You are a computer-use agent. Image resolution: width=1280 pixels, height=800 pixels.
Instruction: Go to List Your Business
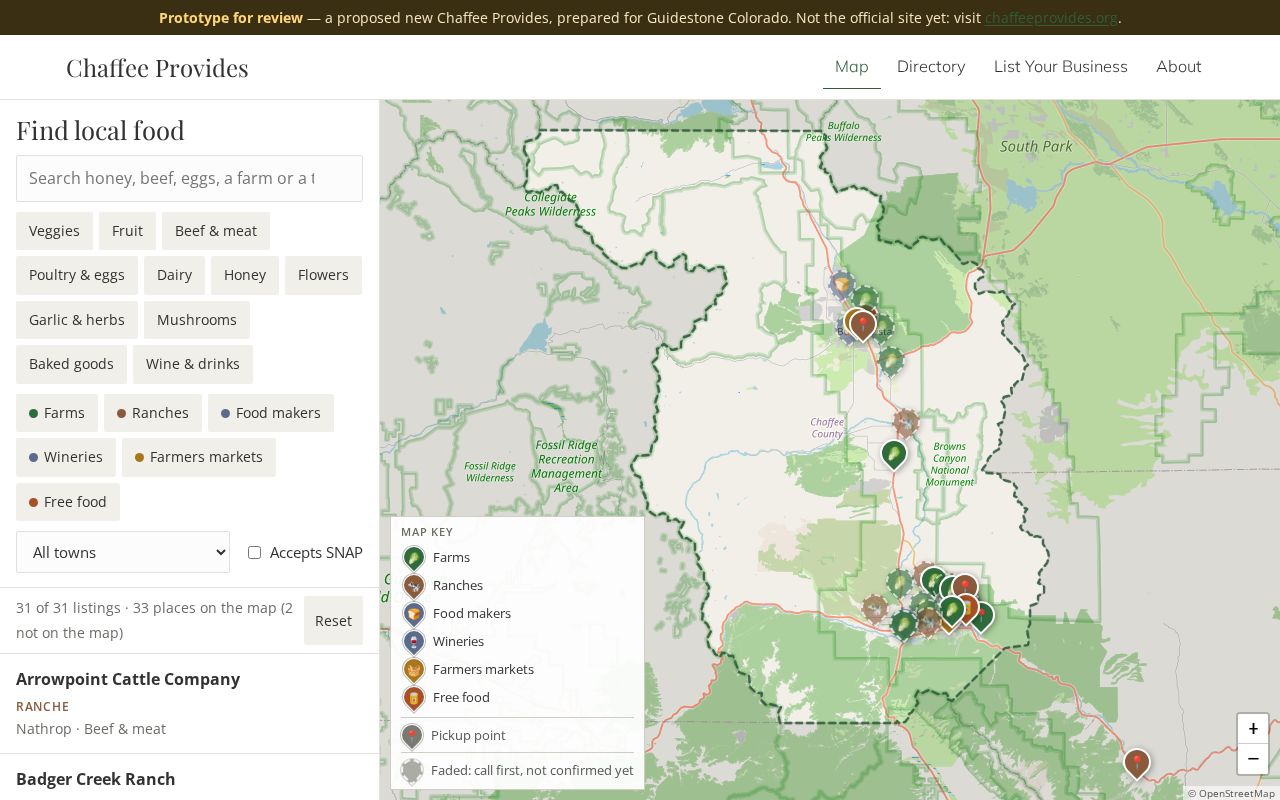point(1061,67)
